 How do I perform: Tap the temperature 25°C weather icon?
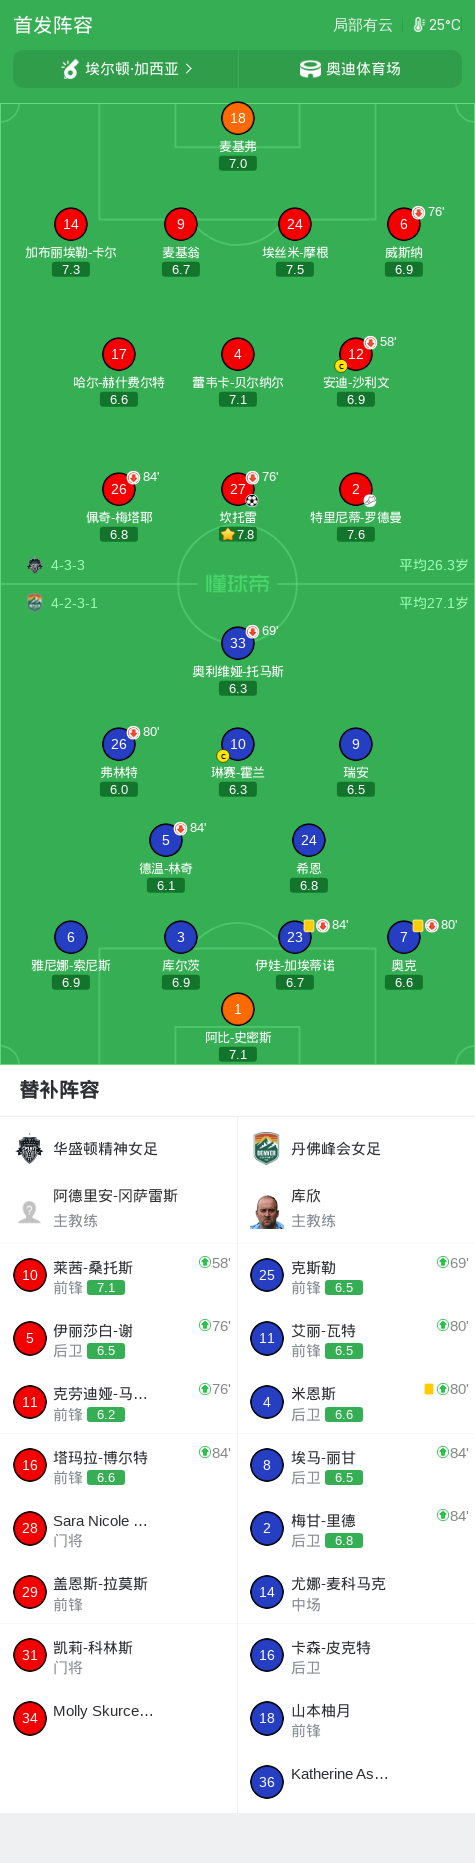tap(419, 25)
